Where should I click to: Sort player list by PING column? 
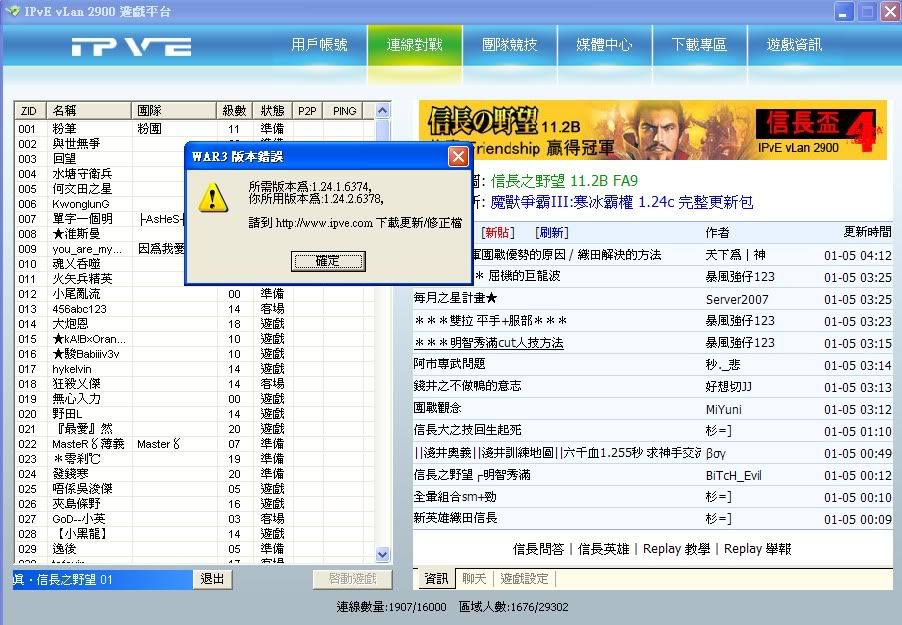(344, 111)
